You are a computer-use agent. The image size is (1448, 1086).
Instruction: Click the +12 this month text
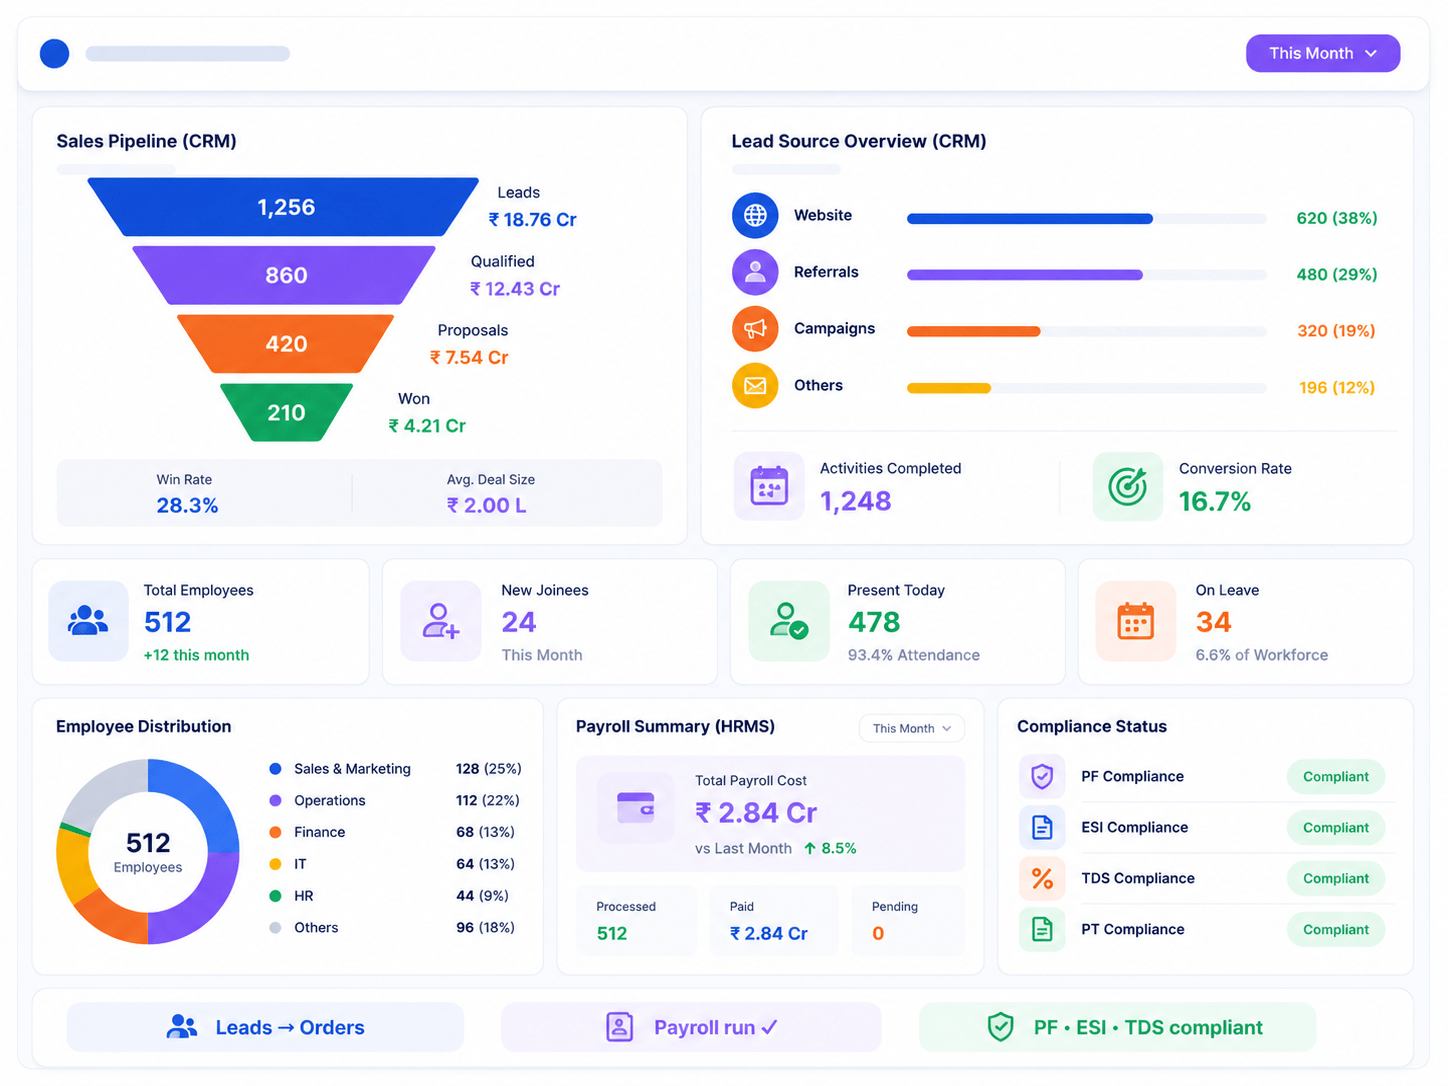pos(196,655)
